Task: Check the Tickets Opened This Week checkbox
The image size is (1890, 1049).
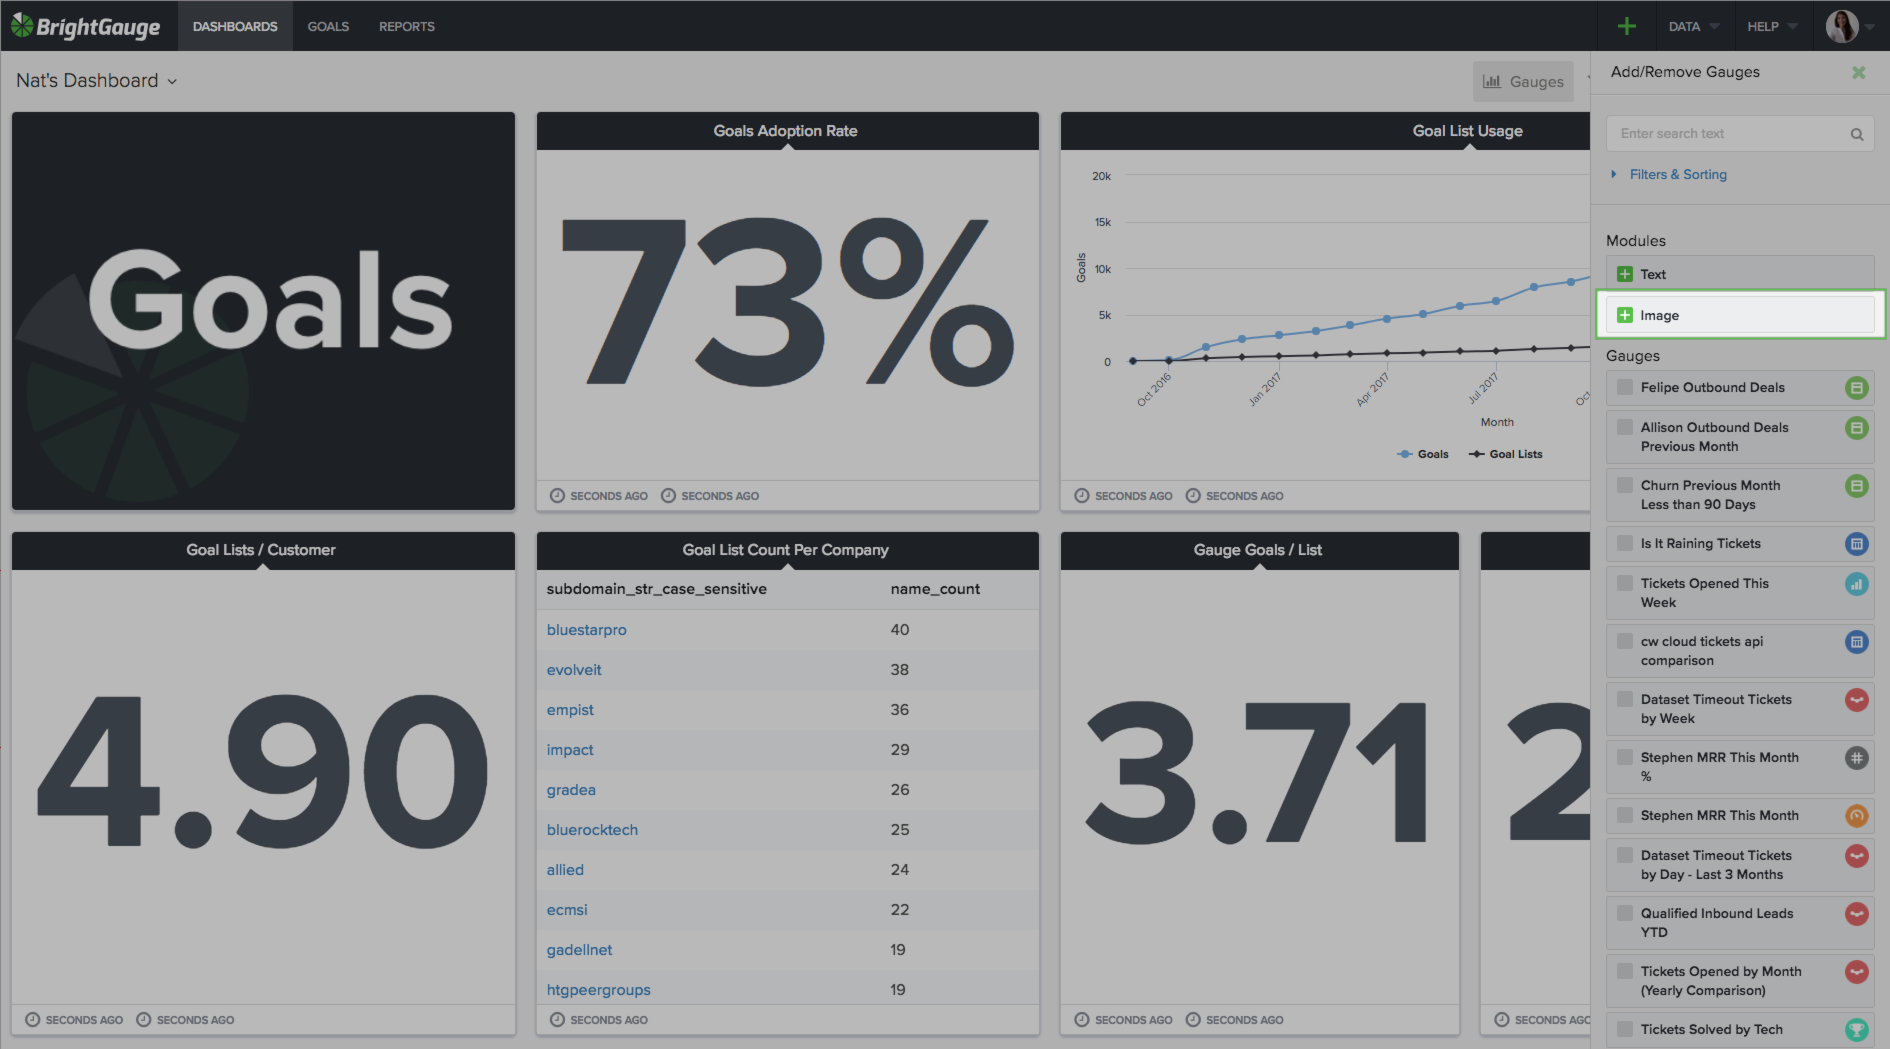Action: [x=1625, y=583]
